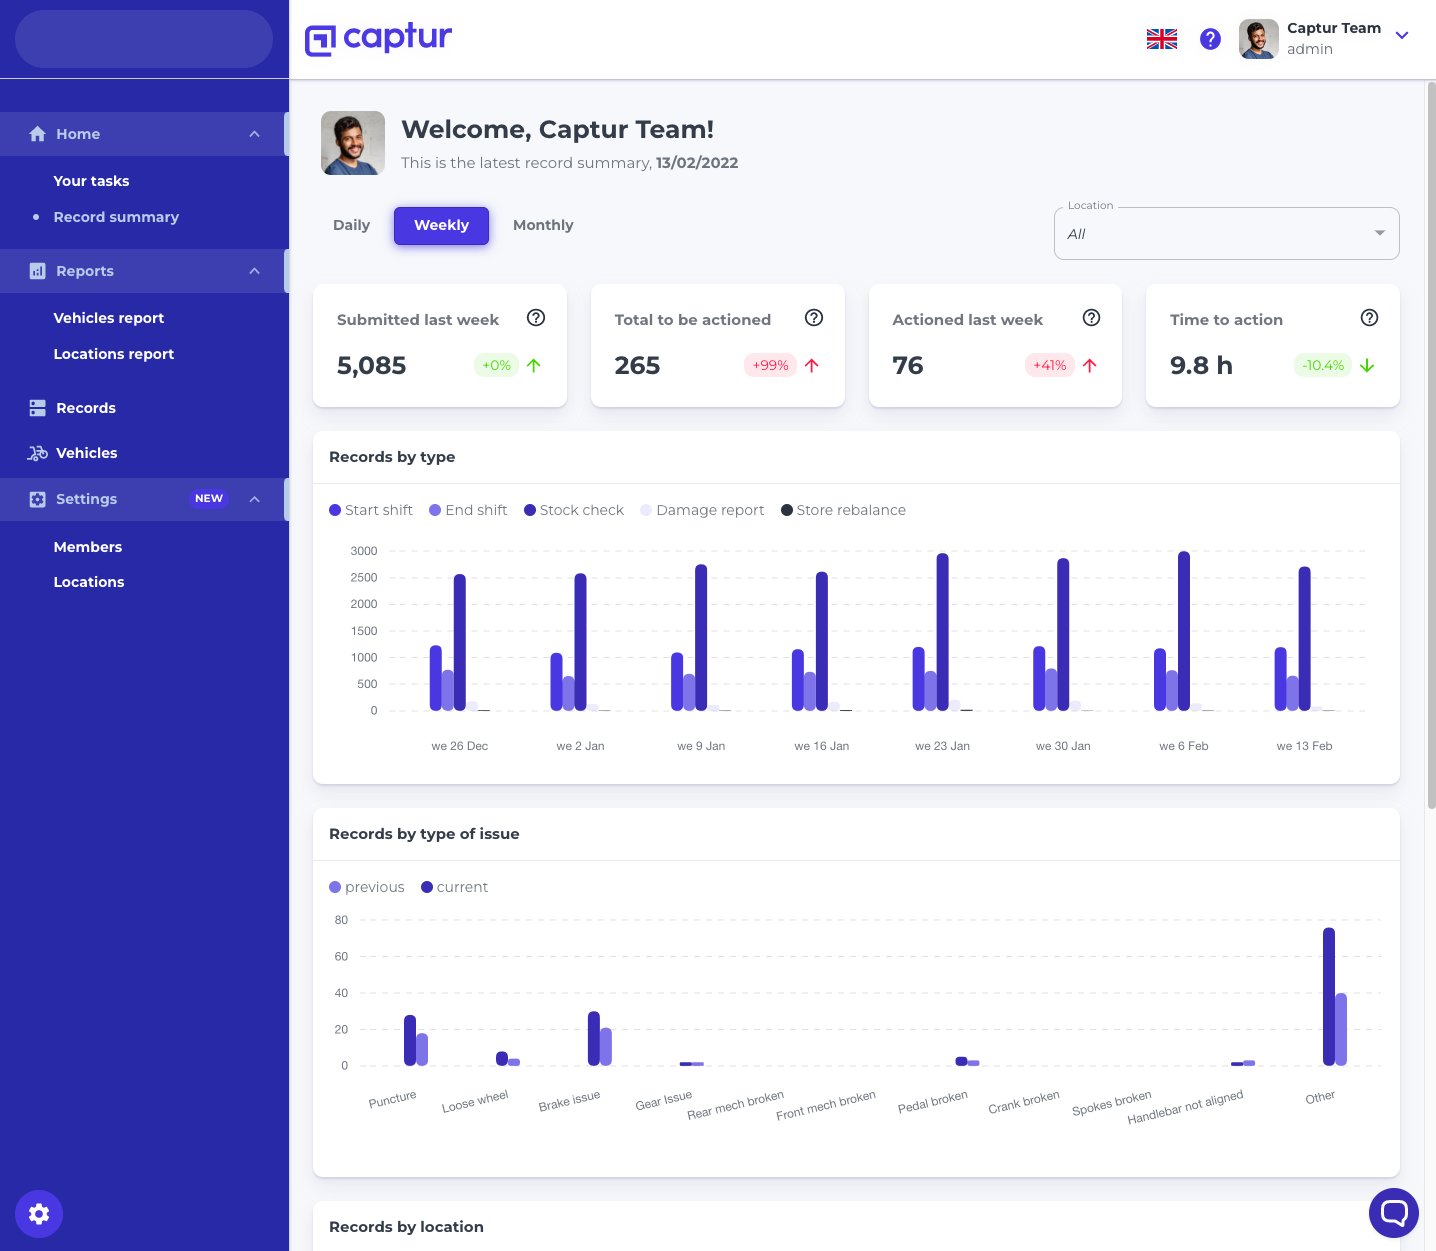The width and height of the screenshot is (1436, 1251).
Task: Toggle Store rebalance legend series
Action: click(843, 510)
